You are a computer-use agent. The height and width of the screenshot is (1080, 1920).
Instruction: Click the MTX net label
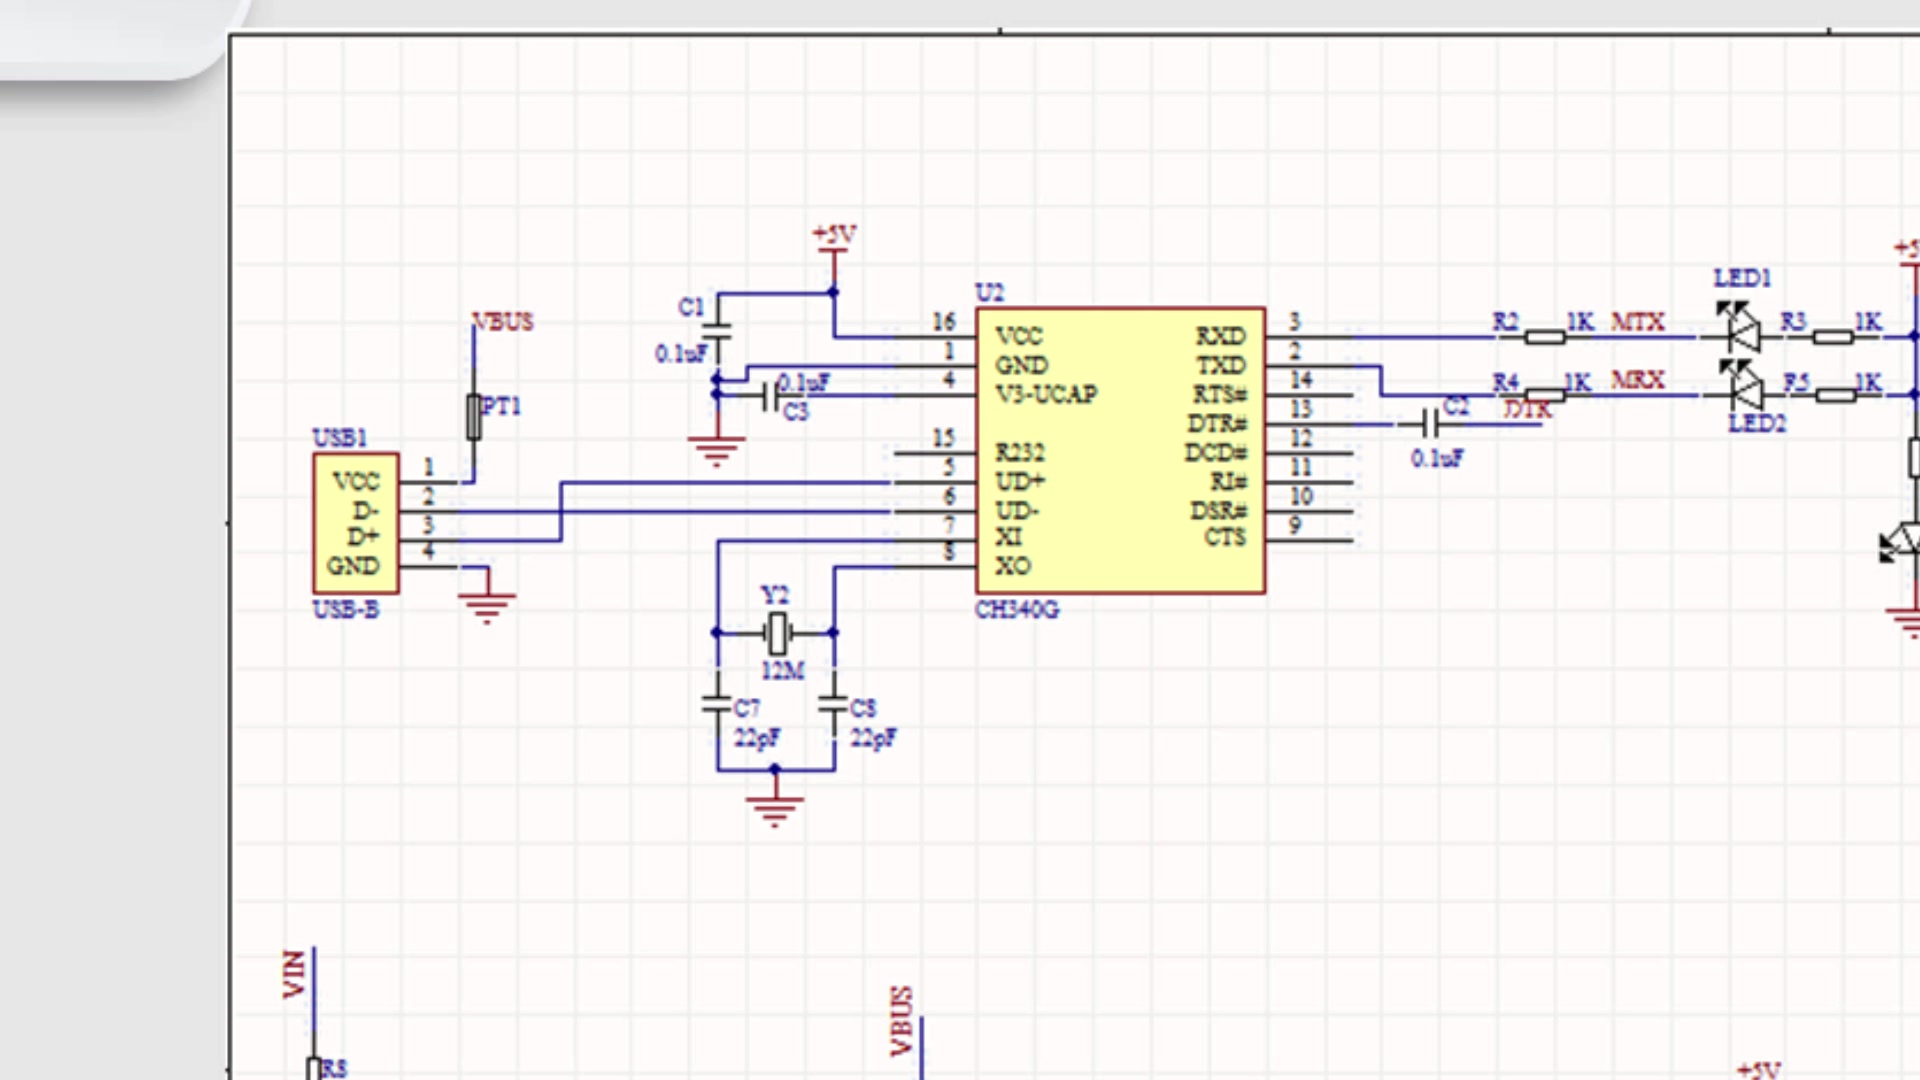tap(1638, 322)
